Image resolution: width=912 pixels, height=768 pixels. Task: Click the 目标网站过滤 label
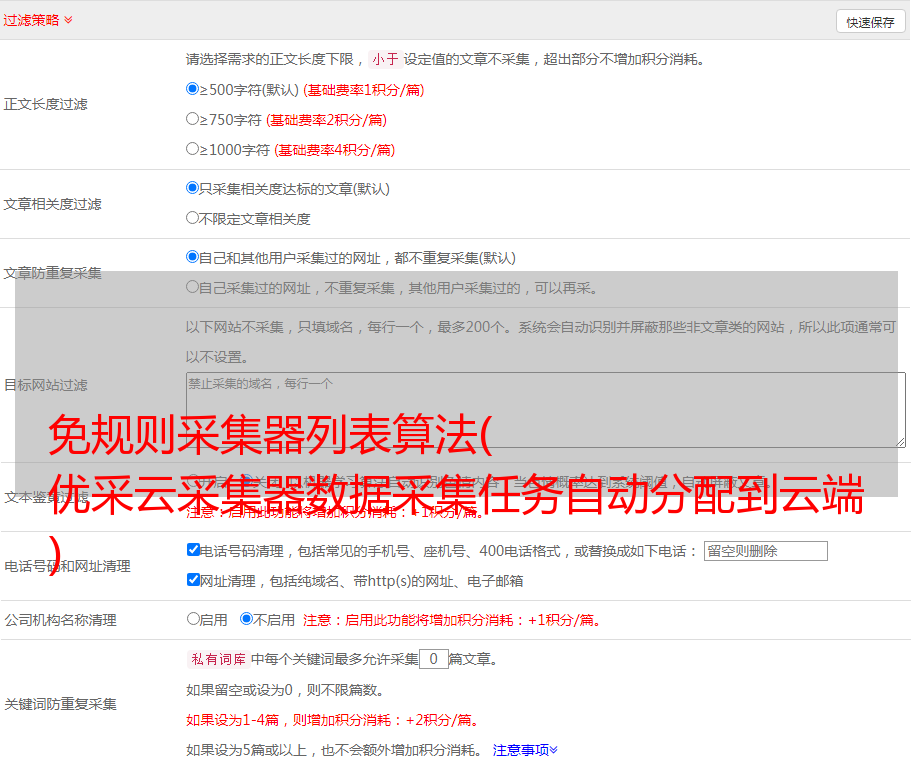pyautogui.click(x=45, y=385)
